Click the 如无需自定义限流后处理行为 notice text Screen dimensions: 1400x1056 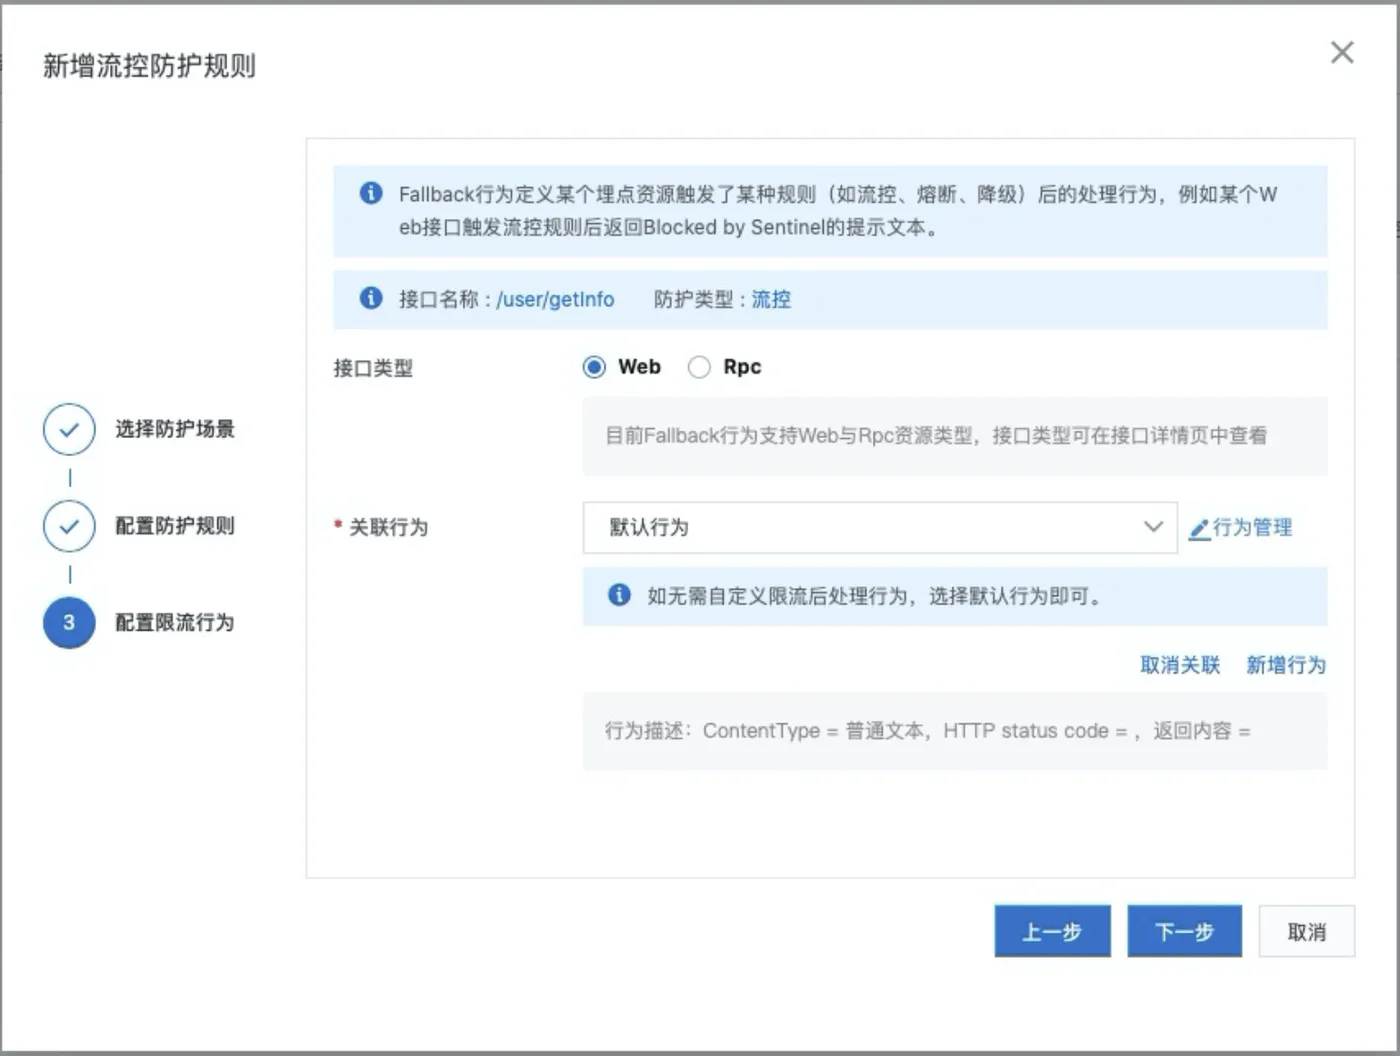click(875, 596)
